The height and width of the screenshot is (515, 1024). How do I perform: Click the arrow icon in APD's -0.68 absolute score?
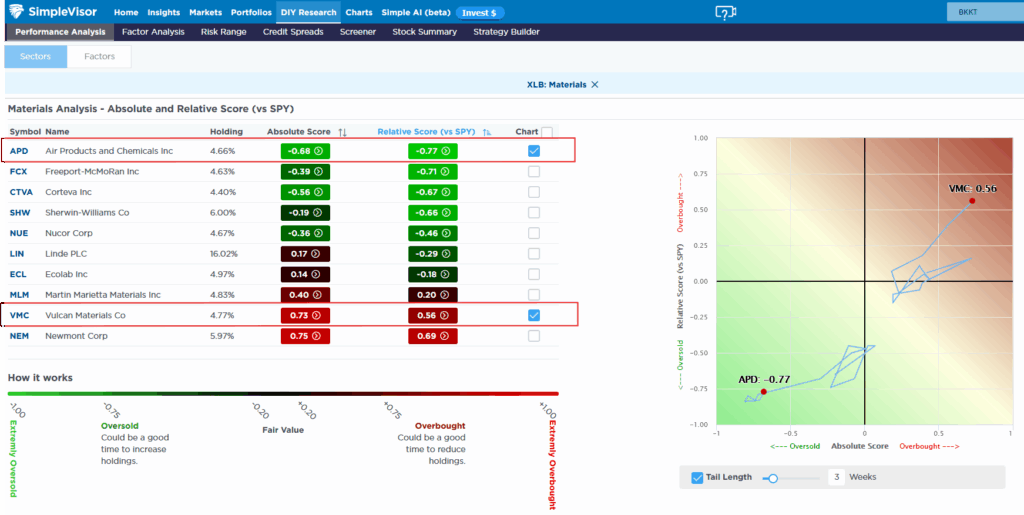(x=319, y=151)
